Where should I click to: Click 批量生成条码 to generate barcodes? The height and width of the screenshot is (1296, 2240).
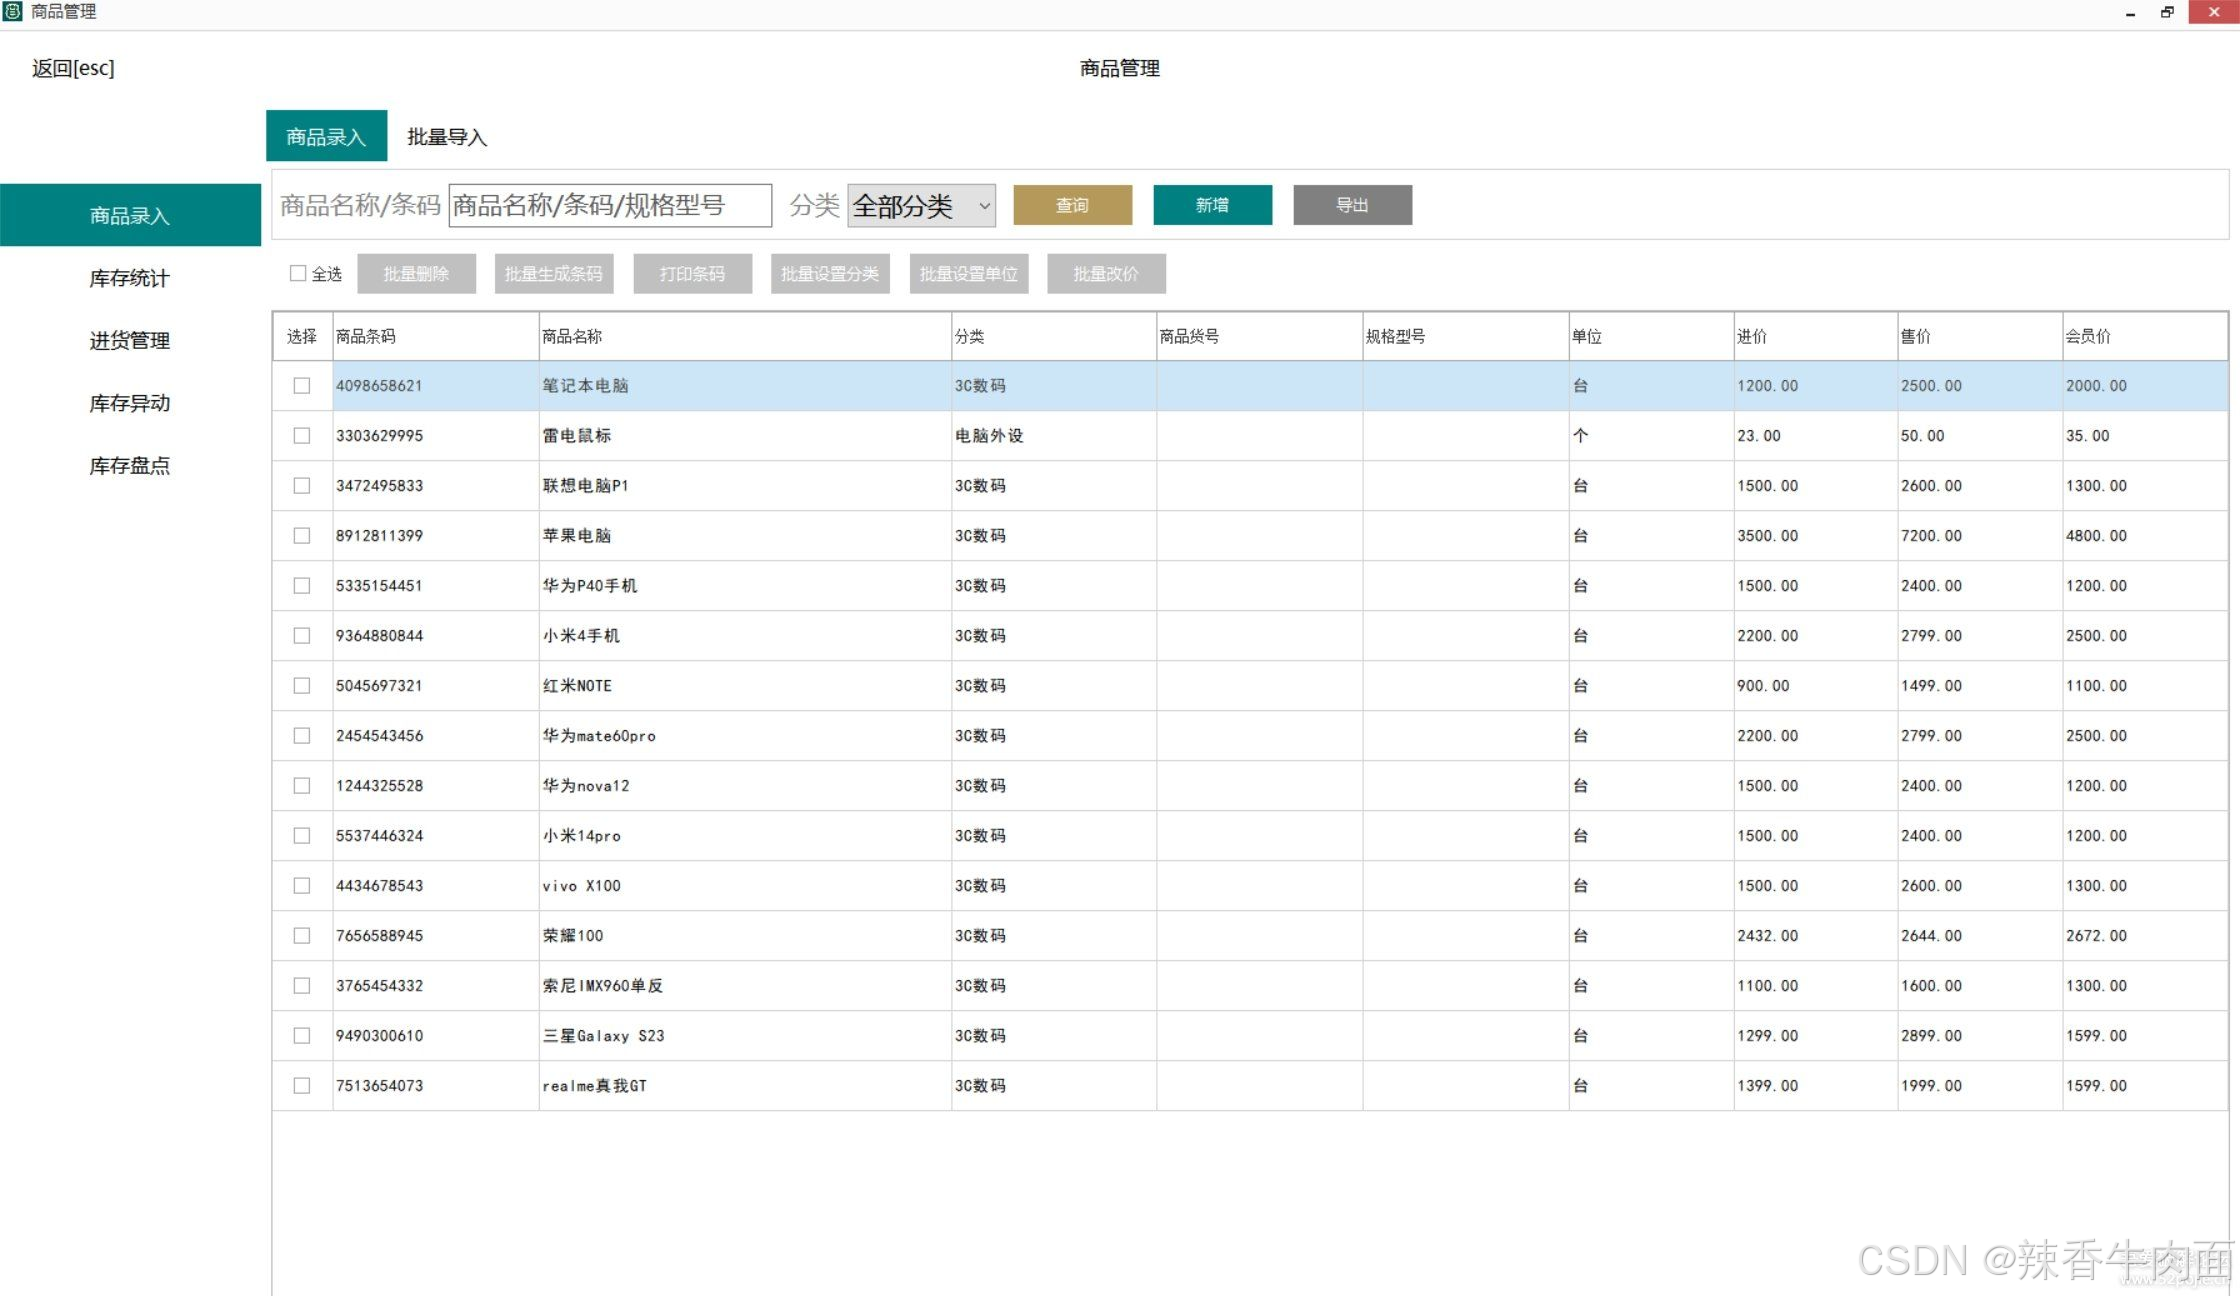[x=554, y=273]
